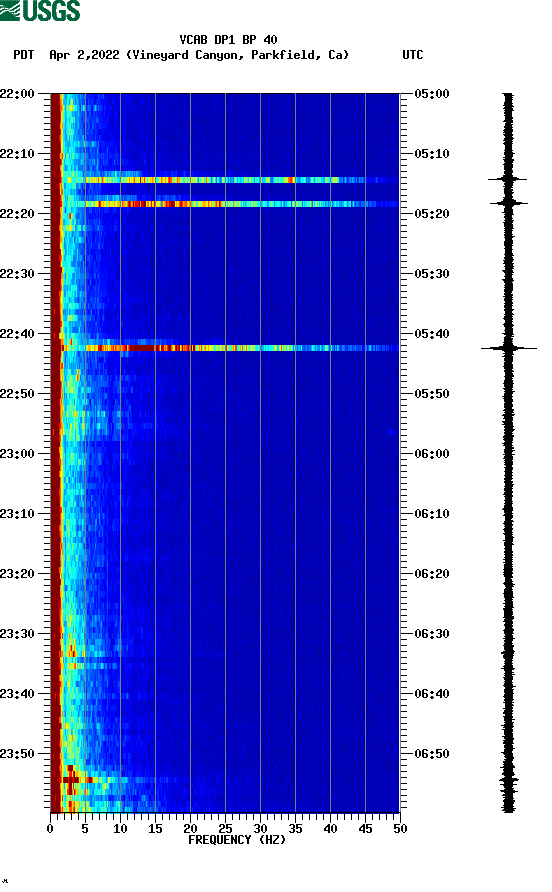Select the title 'VCAB DP1 BP 40'
This screenshot has width=552, height=892.
(x=228, y=40)
